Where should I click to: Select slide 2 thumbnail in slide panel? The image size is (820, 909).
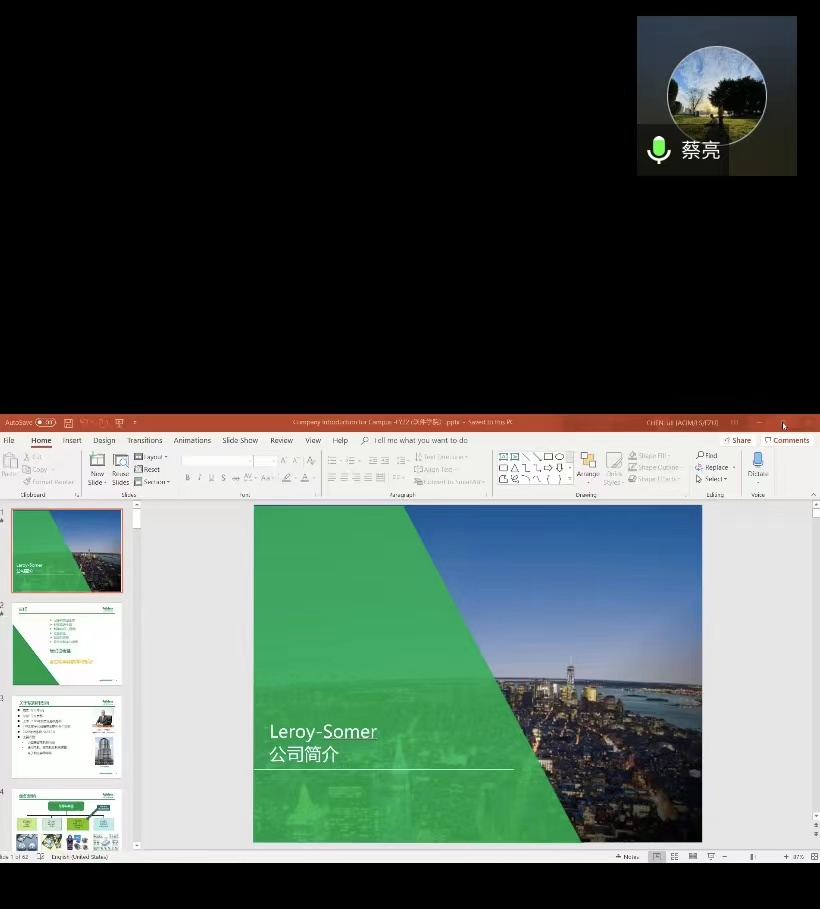pos(67,644)
